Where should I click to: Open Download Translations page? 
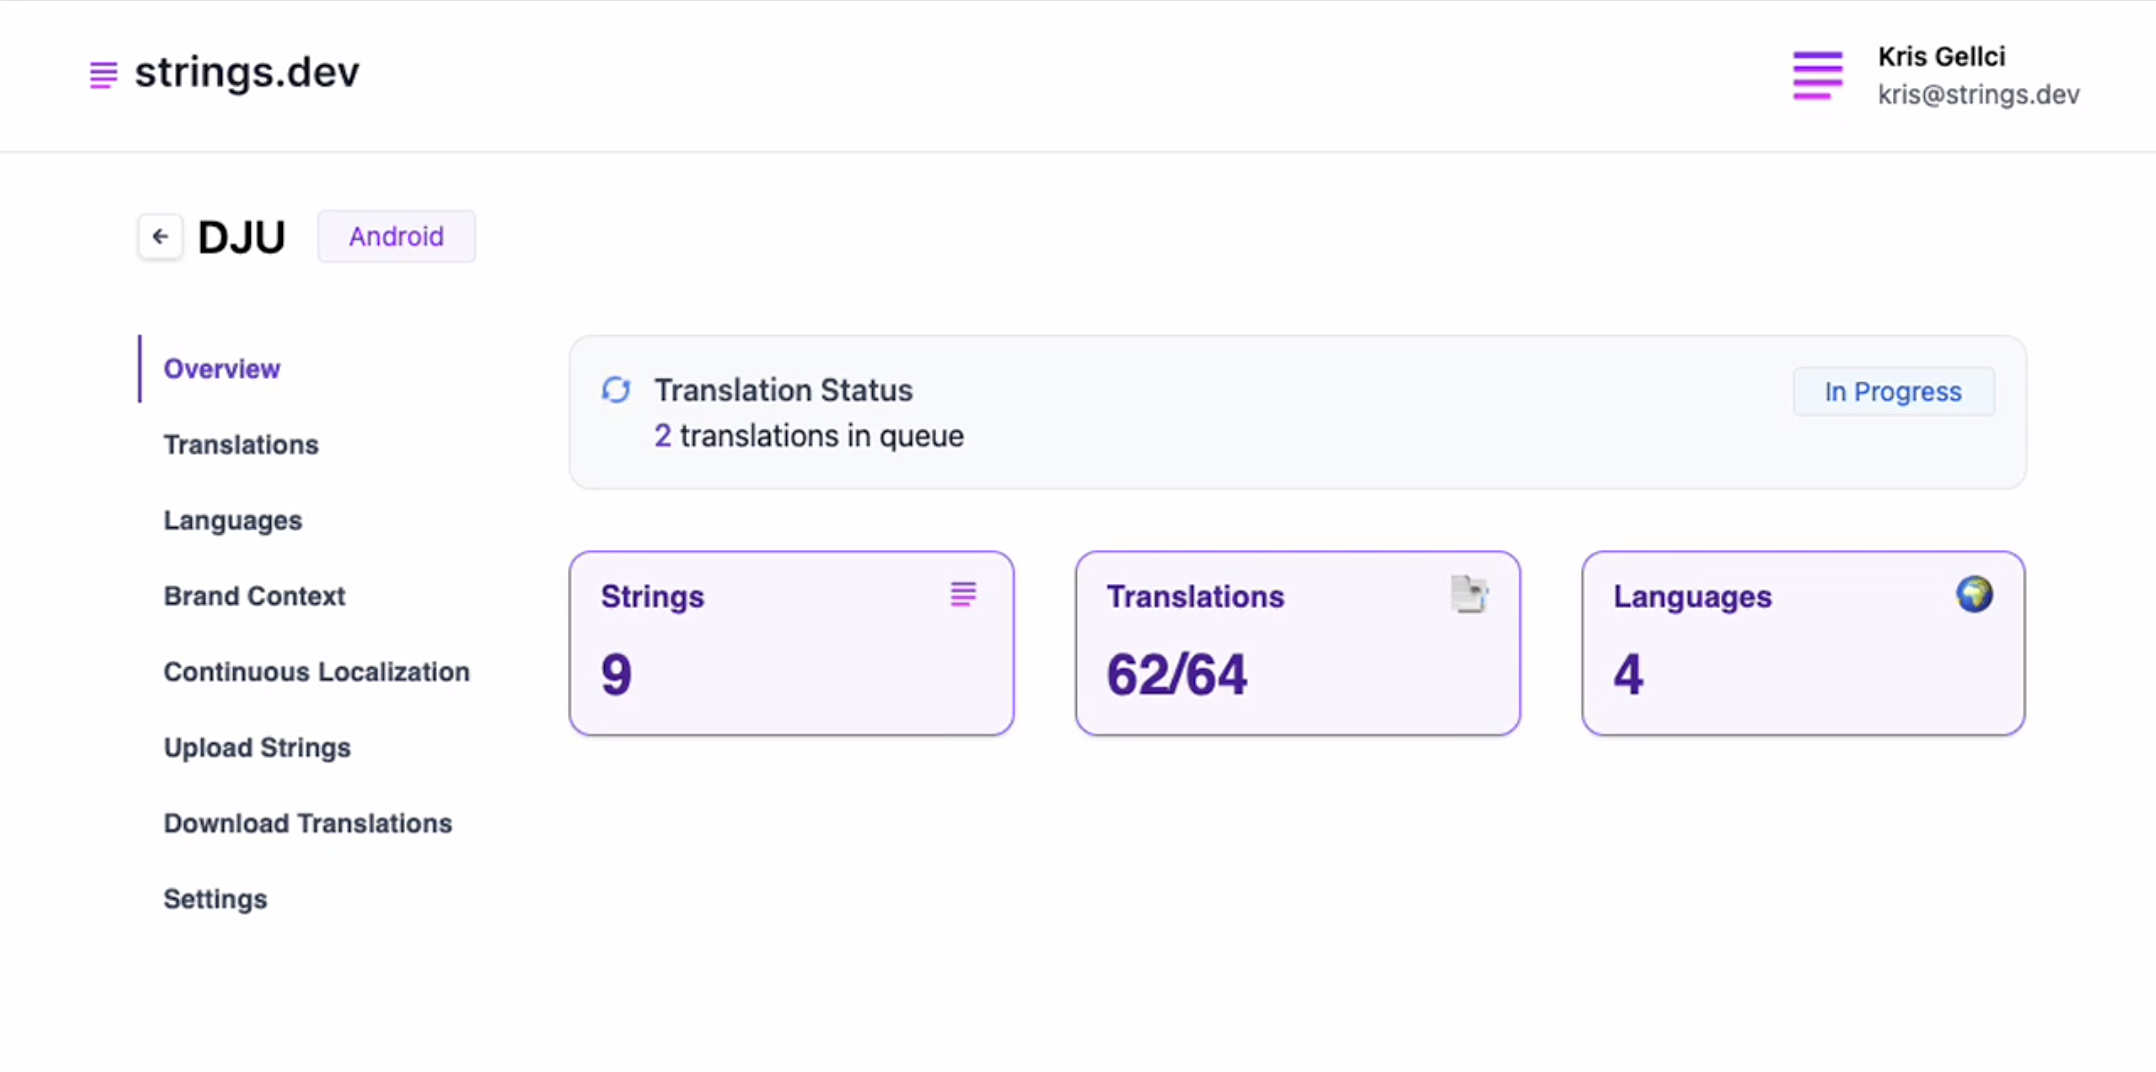pos(308,823)
